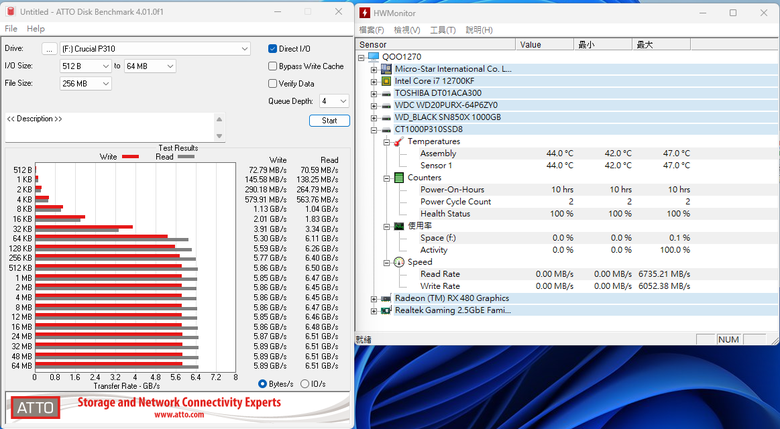Select the Bytes/s radio button

click(262, 384)
